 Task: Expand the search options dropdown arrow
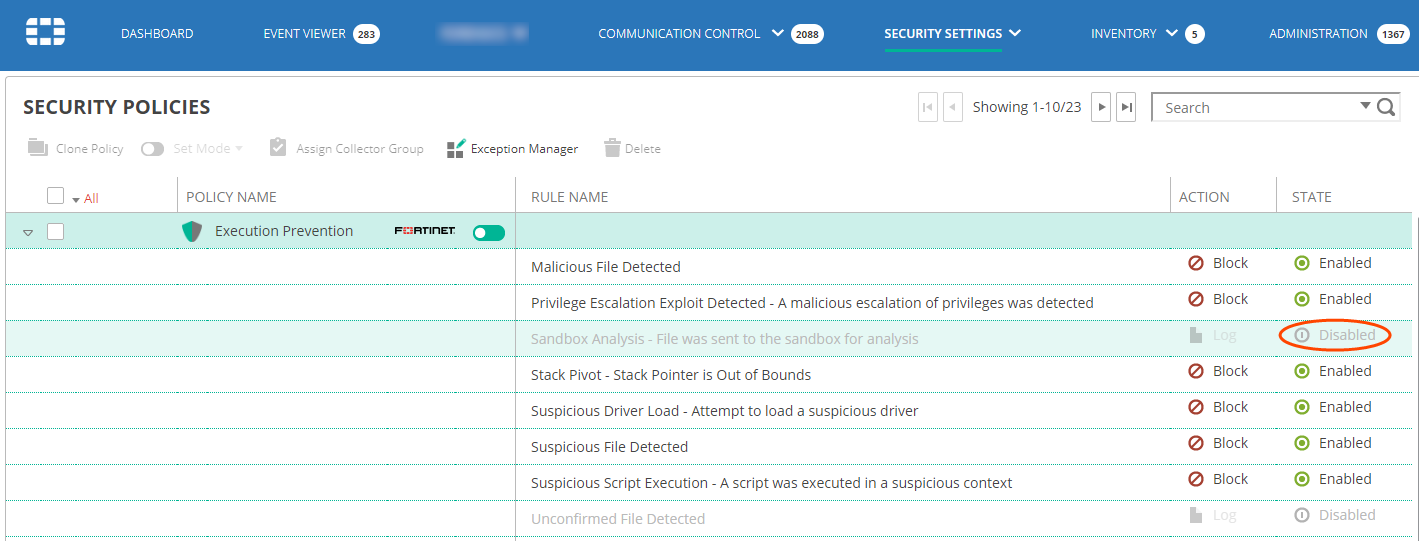[1365, 106]
